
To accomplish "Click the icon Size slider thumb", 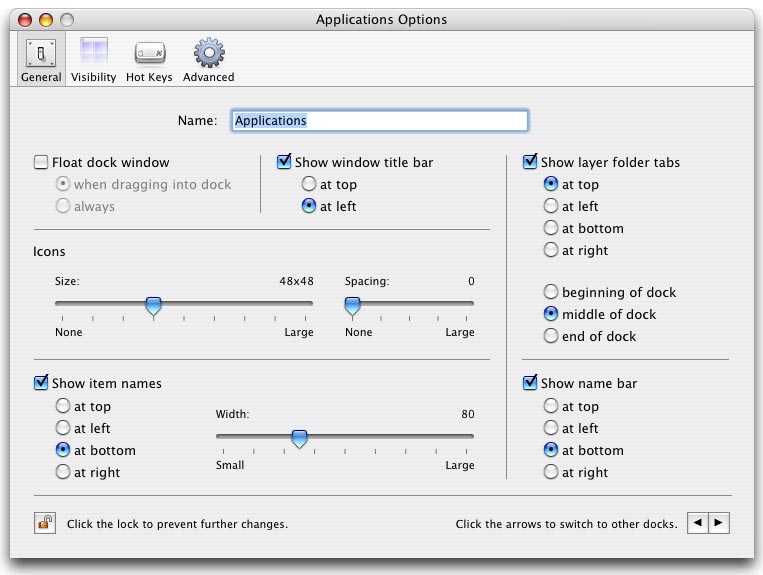I will coord(154,307).
